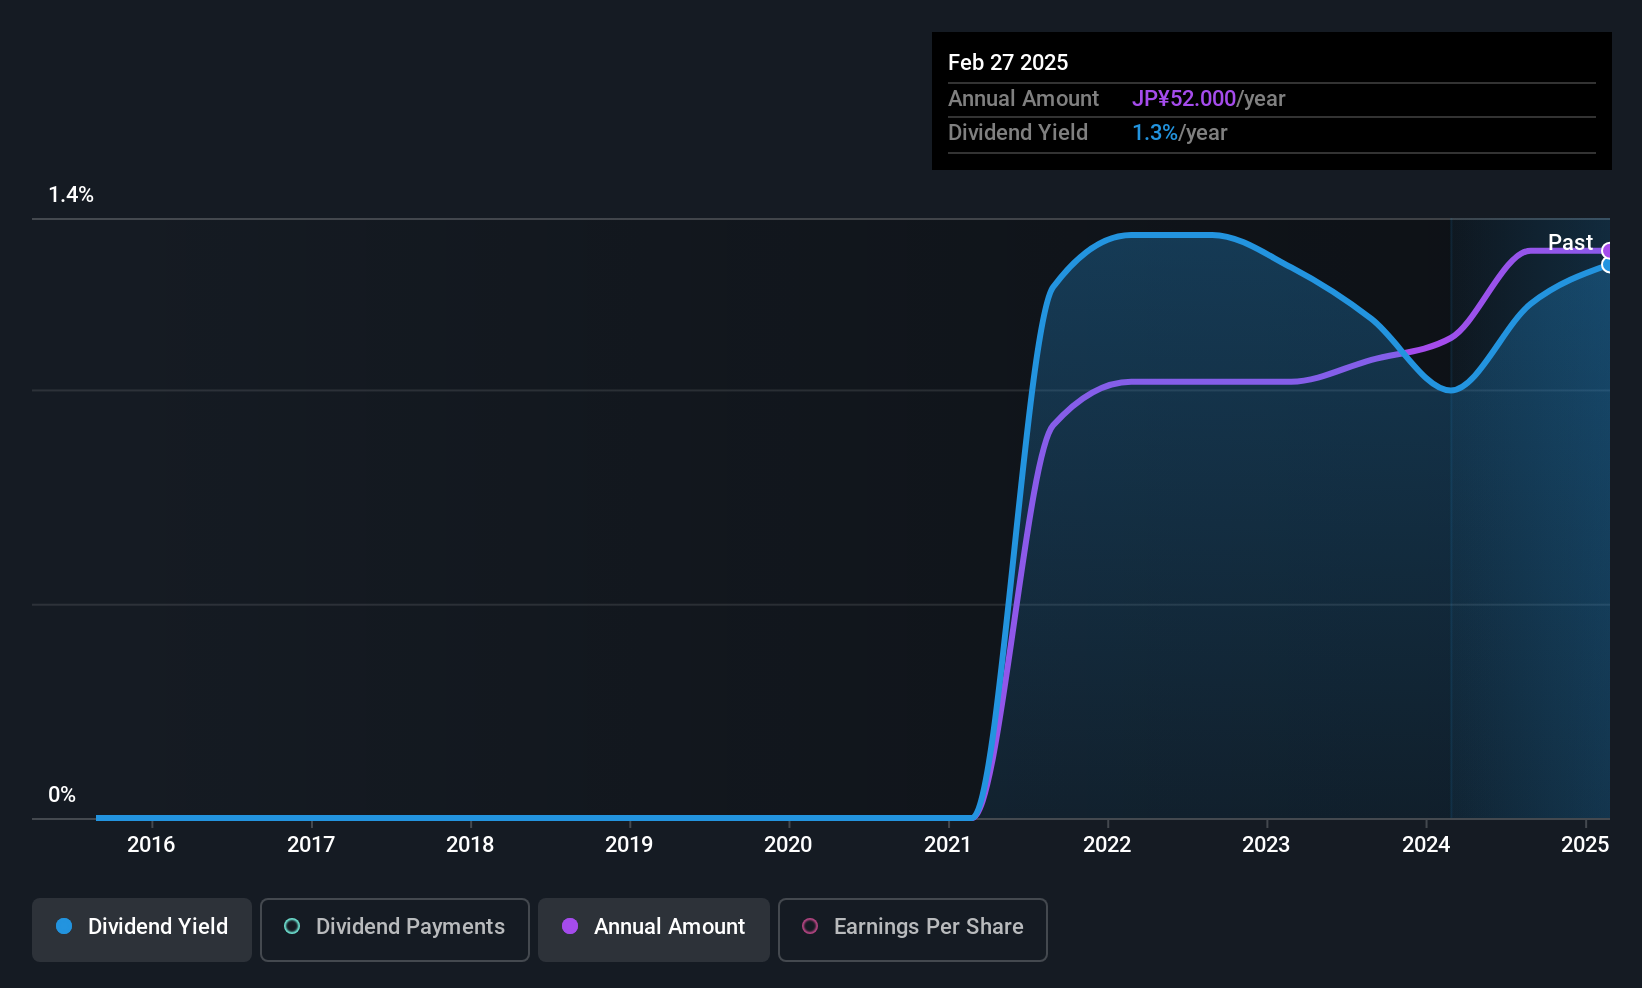This screenshot has height=988, width=1642.
Task: Select the purple Annual Amount endpoint marker
Action: click(1608, 251)
